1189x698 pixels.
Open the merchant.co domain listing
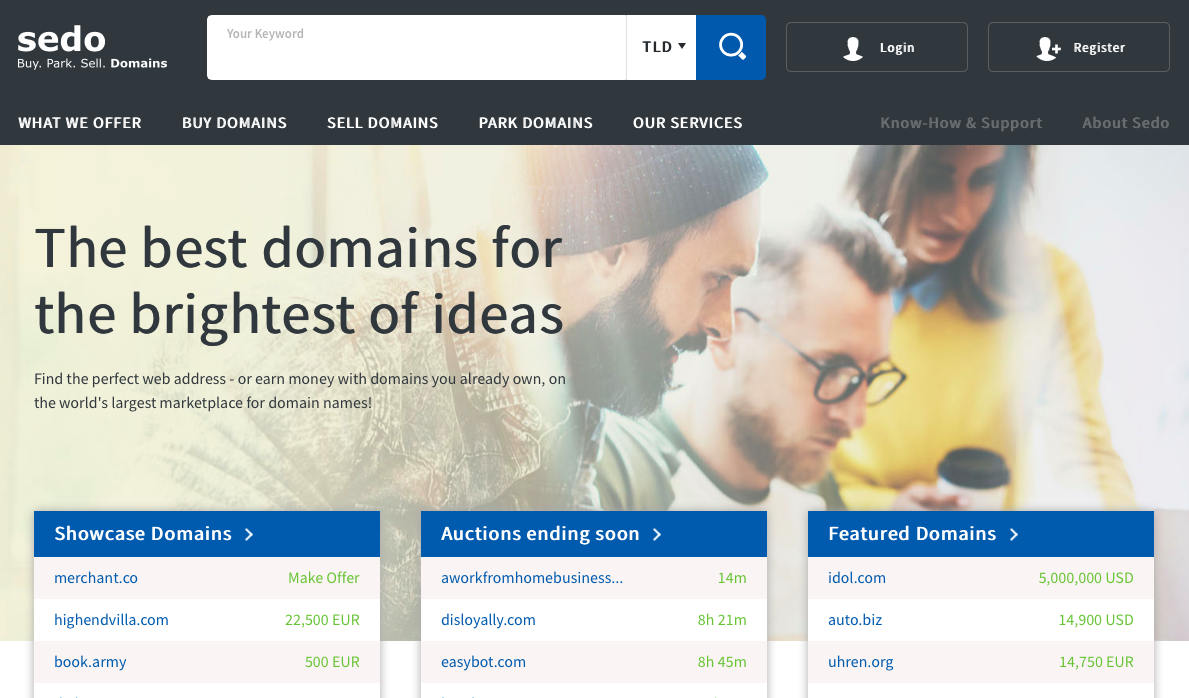pyautogui.click(x=96, y=578)
